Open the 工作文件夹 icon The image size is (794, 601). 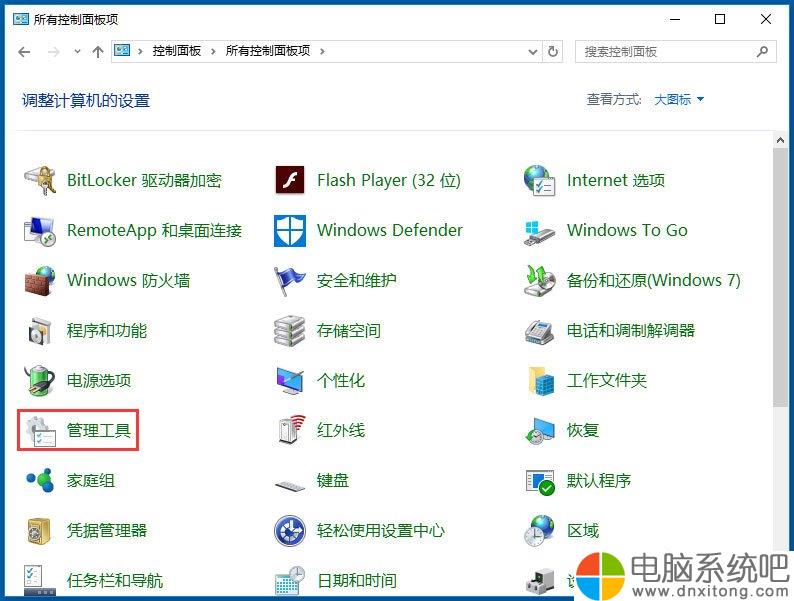pyautogui.click(x=541, y=381)
